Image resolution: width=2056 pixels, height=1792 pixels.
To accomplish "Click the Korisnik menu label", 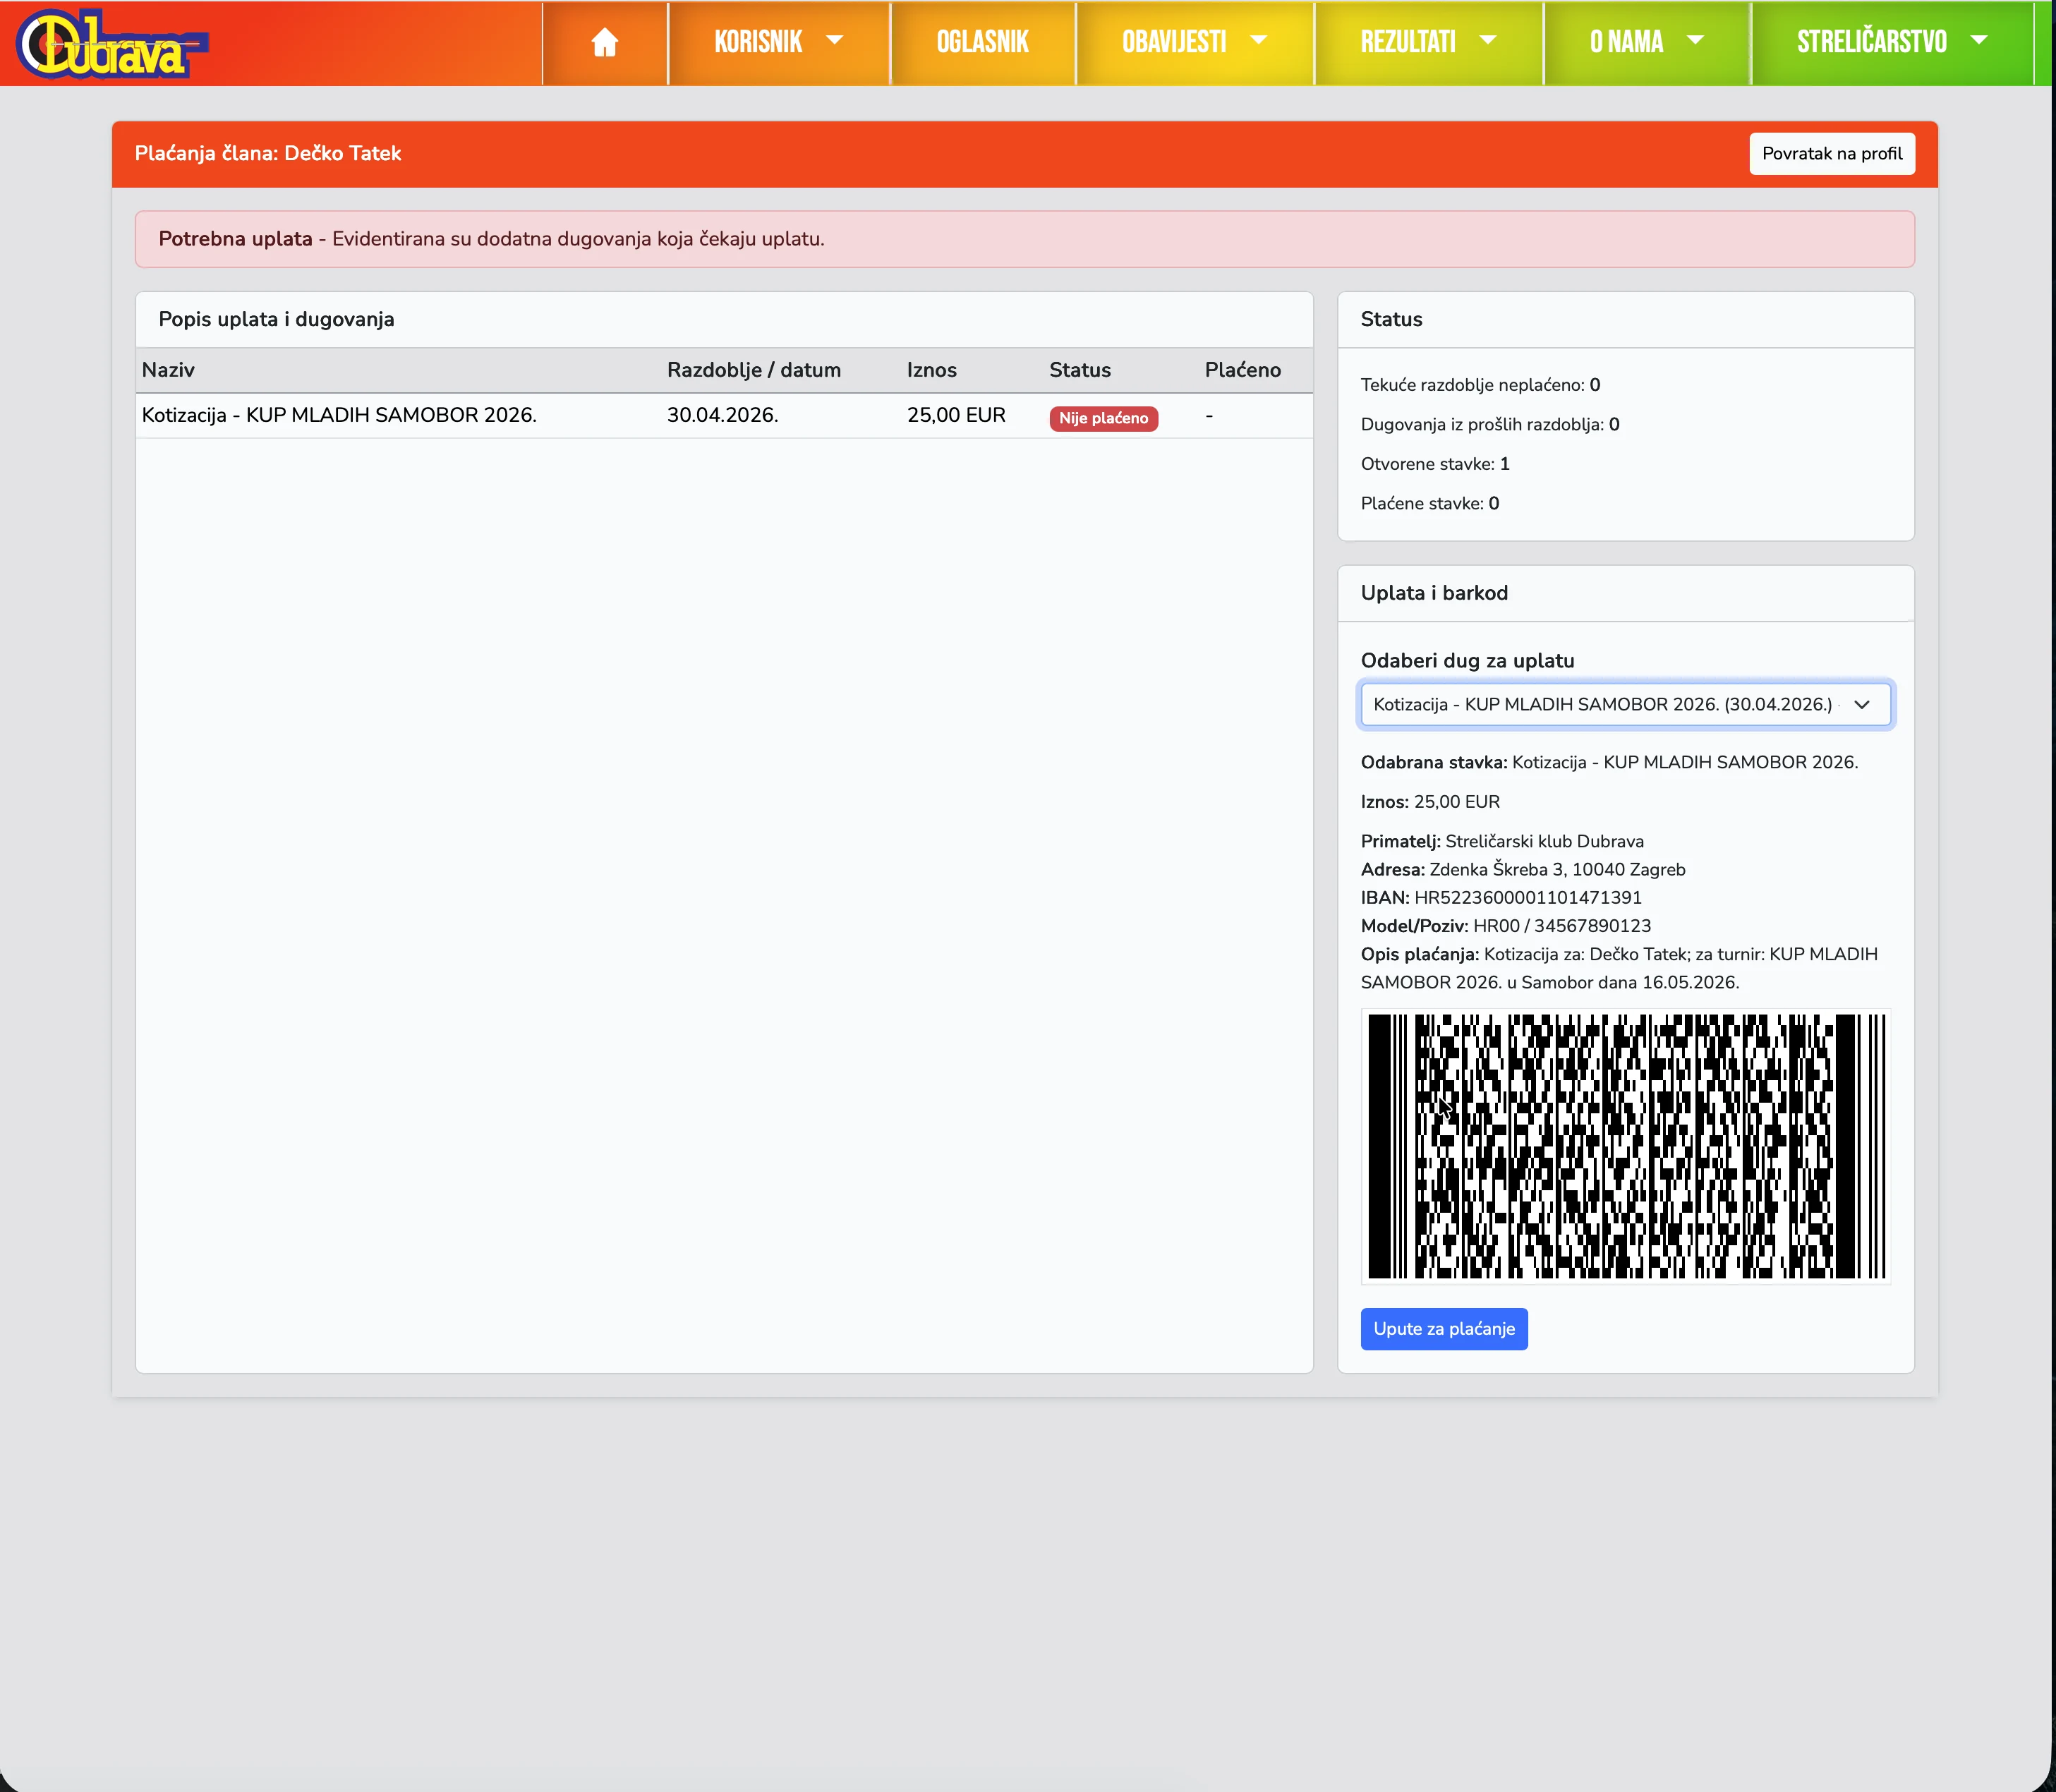I will pyautogui.click(x=758, y=42).
